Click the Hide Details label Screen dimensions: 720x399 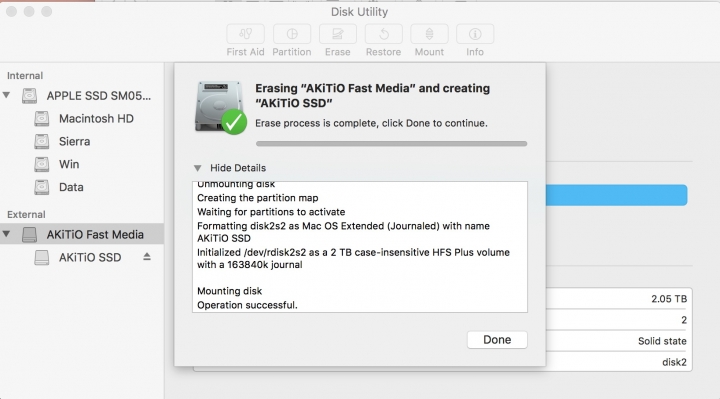coord(238,168)
